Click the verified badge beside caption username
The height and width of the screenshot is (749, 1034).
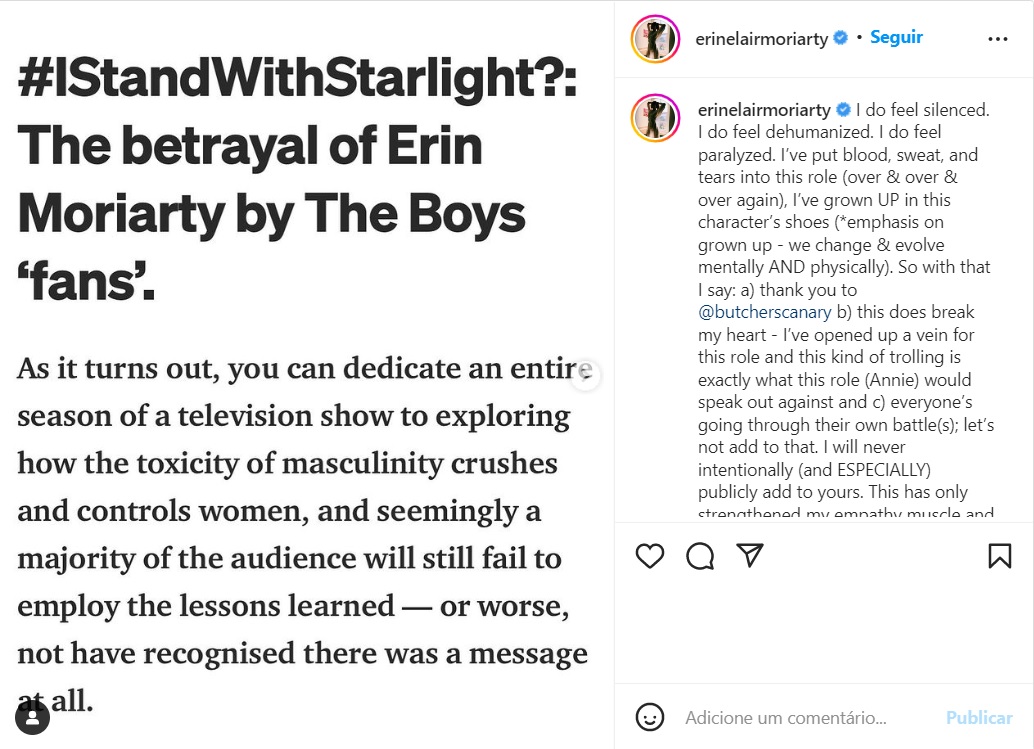(843, 110)
